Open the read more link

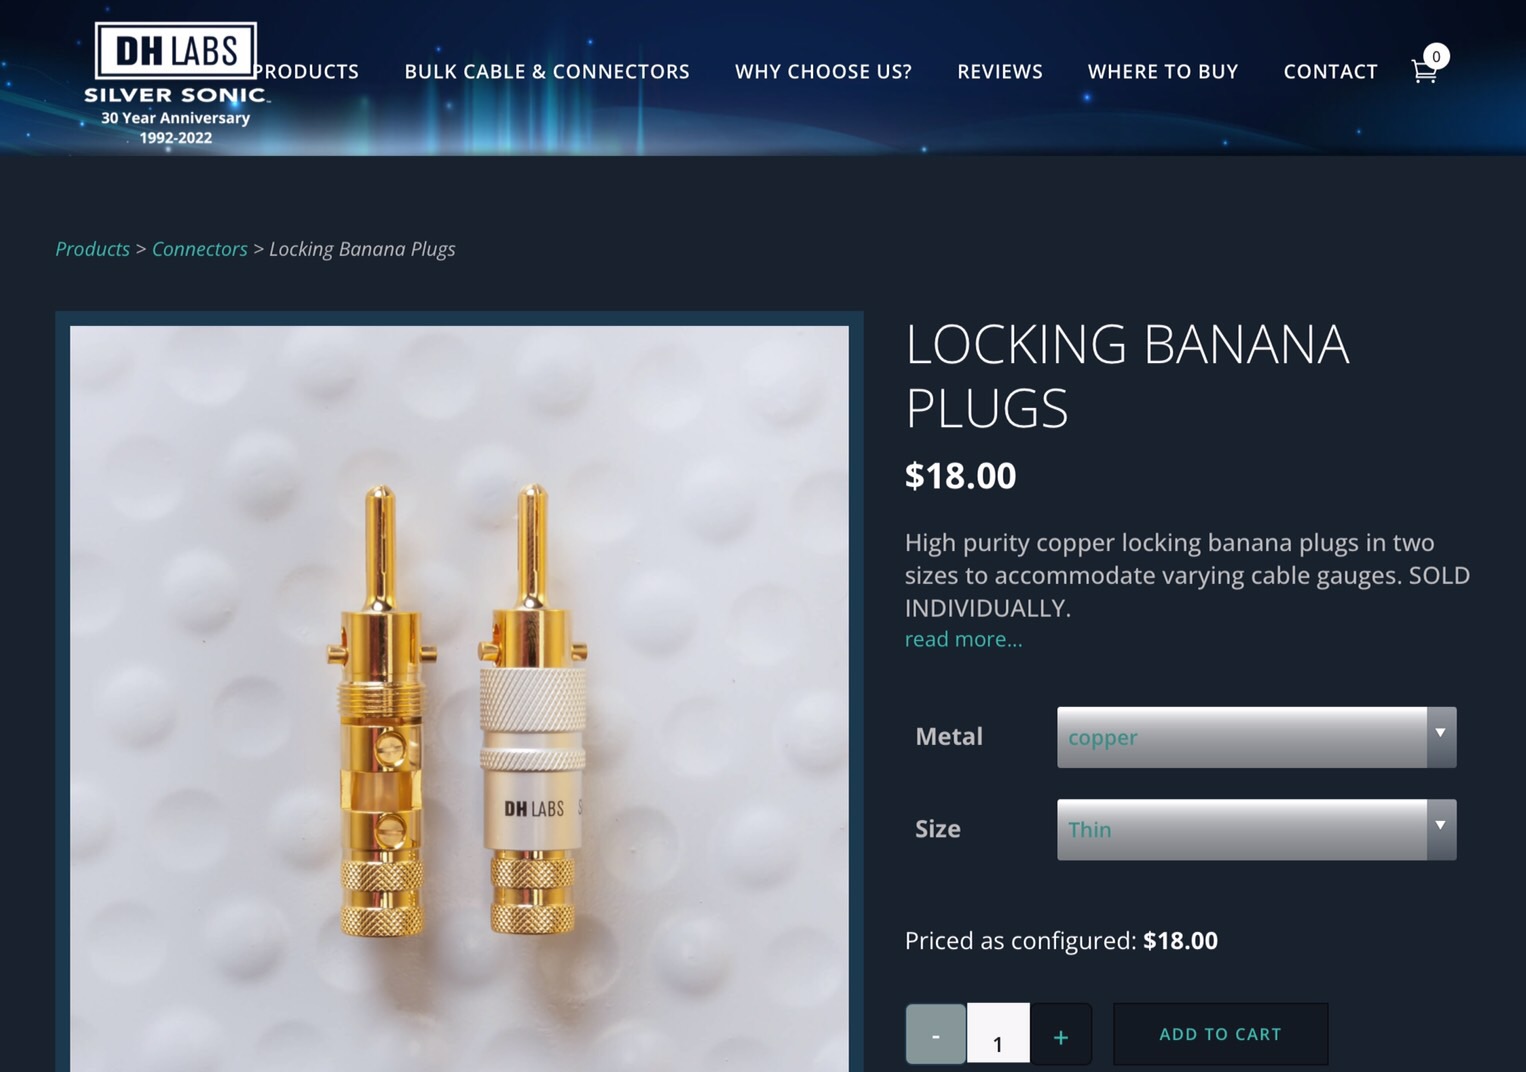[963, 639]
